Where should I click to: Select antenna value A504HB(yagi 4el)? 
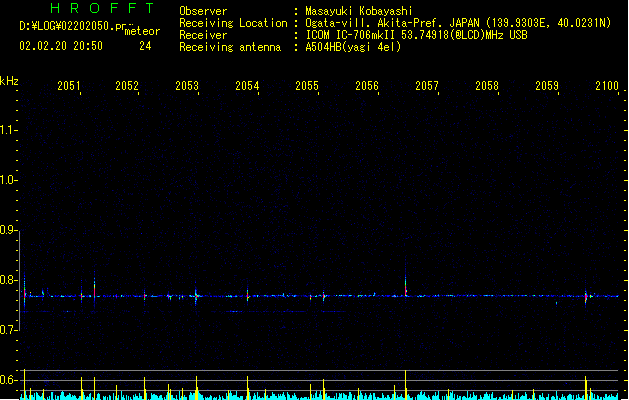click(x=353, y=47)
